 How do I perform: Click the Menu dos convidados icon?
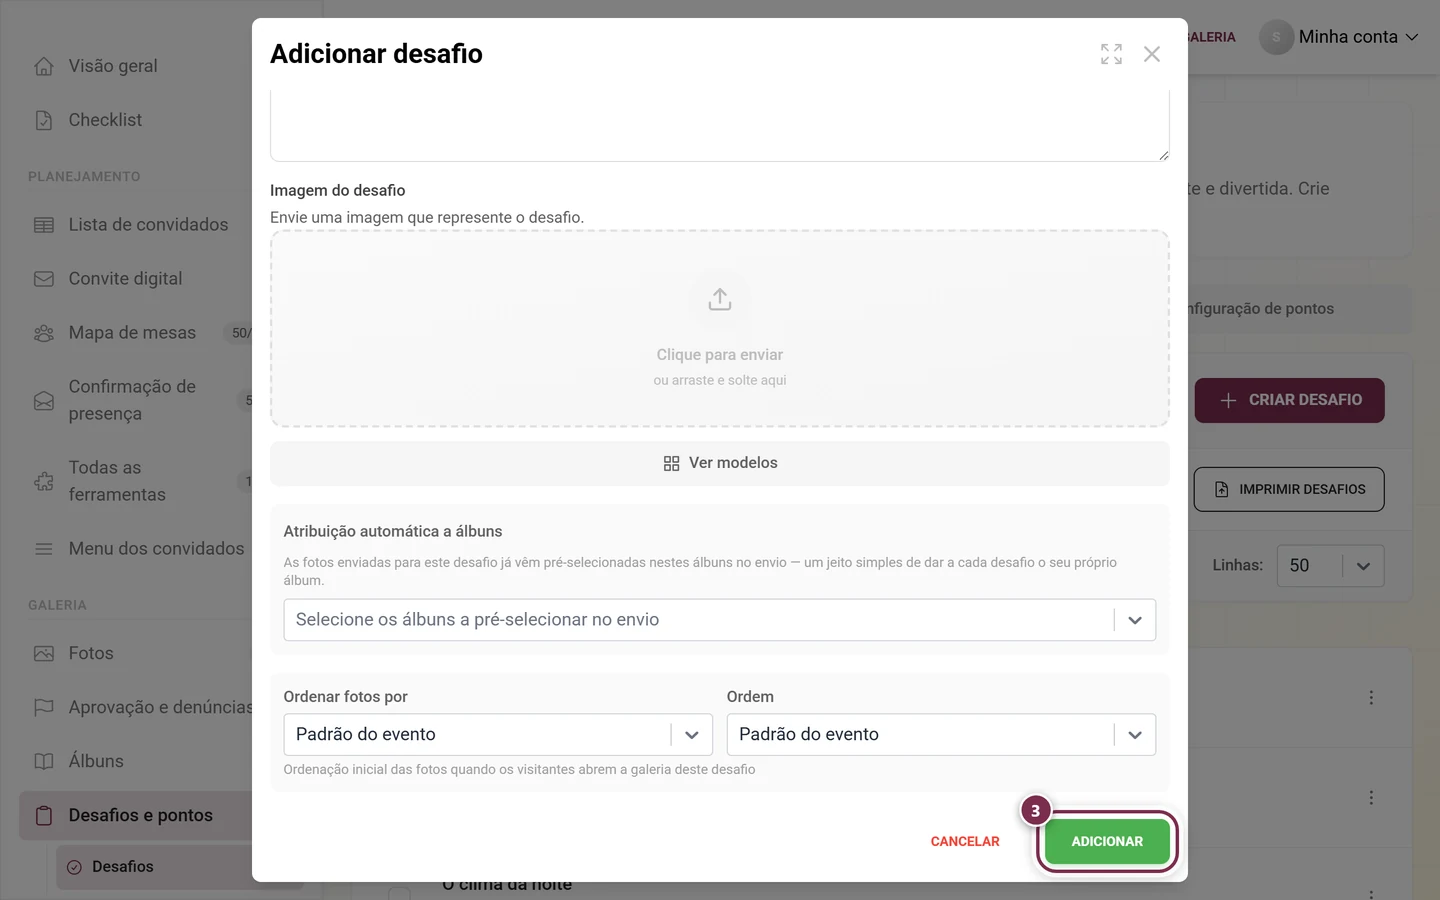(x=44, y=549)
